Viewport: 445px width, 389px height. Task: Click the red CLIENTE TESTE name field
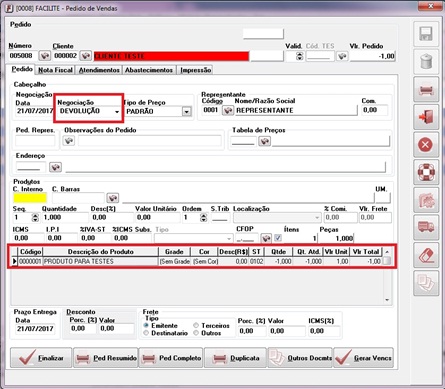(x=171, y=56)
